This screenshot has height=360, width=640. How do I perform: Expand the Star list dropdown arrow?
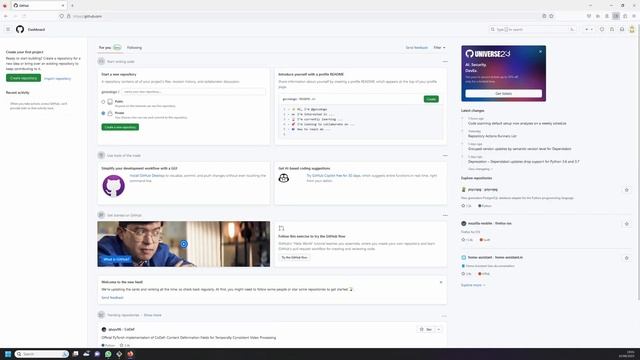pyautogui.click(x=439, y=329)
